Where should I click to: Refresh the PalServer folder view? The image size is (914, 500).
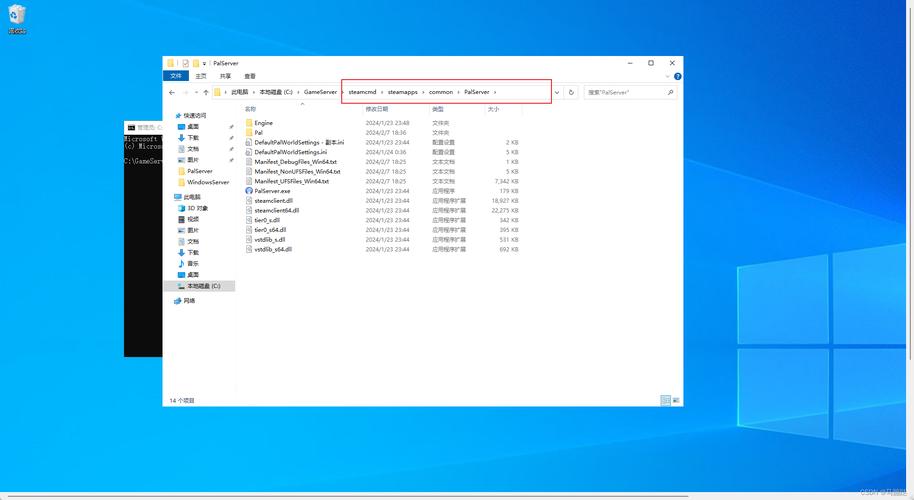[x=571, y=92]
